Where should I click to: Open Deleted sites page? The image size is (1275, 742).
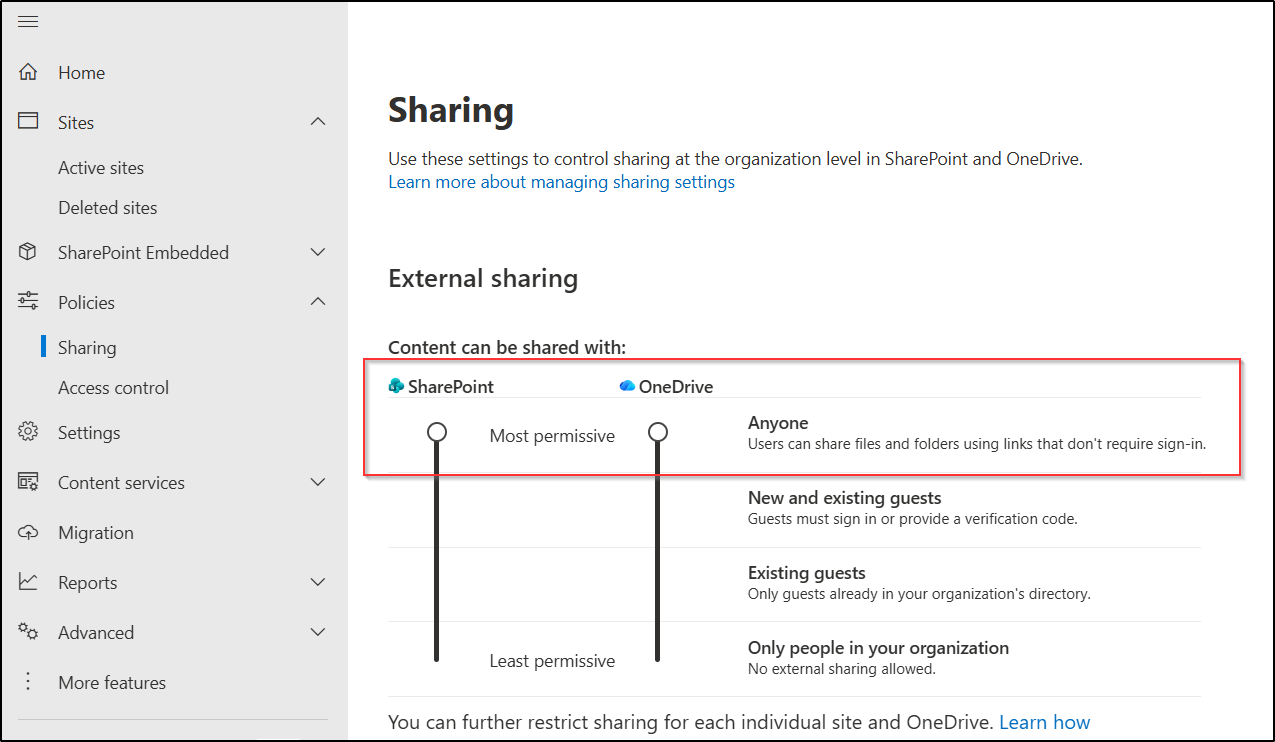pos(108,207)
